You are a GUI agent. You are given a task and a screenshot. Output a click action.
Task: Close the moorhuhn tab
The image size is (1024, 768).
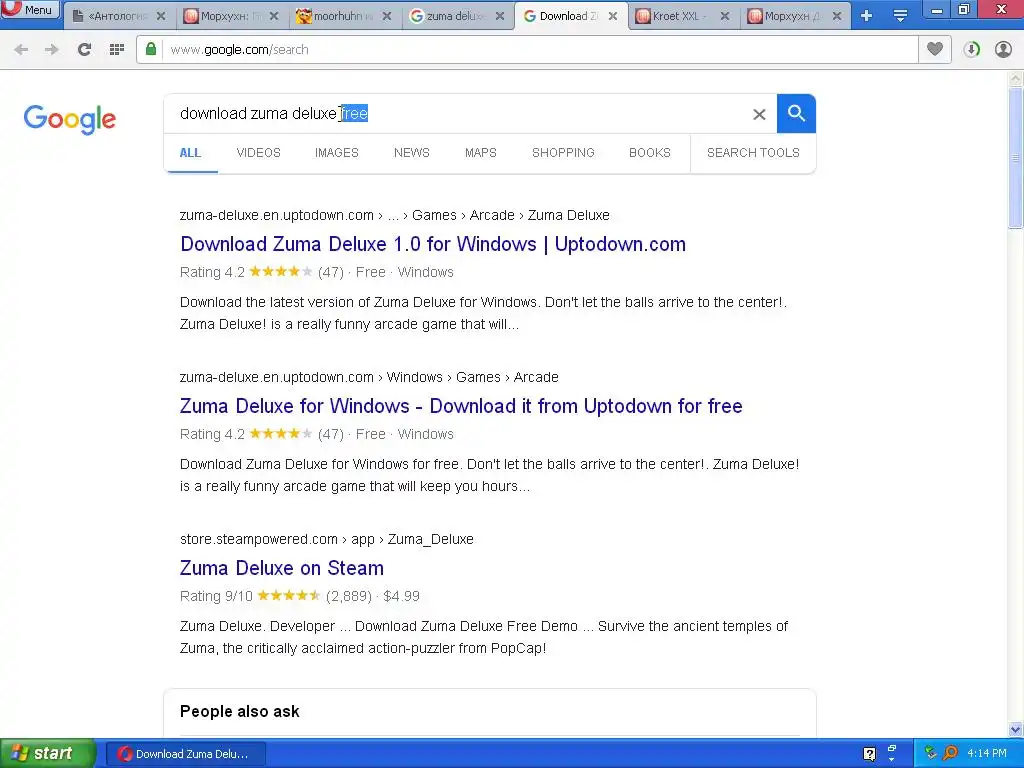[x=387, y=16]
